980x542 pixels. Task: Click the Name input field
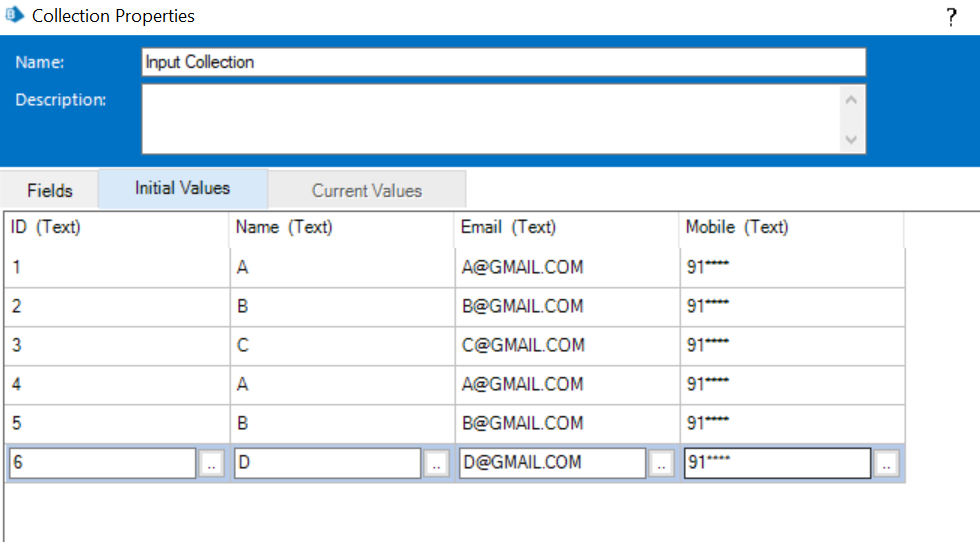[x=503, y=62]
